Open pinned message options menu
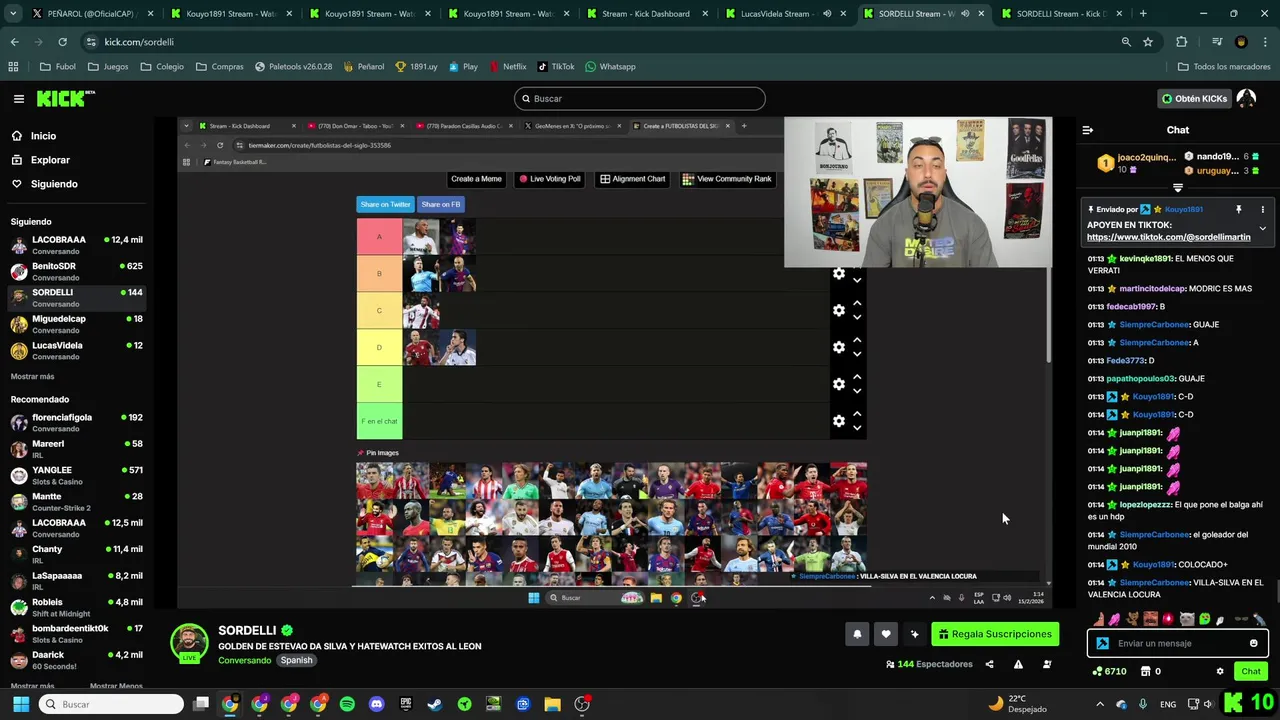1280x720 pixels. (x=1262, y=210)
